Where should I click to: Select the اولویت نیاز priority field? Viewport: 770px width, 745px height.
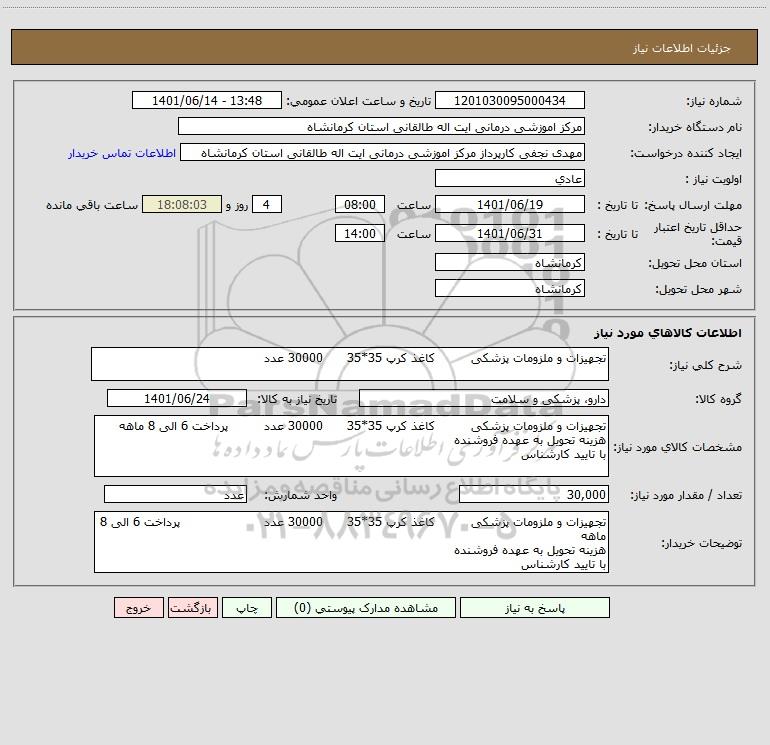[x=510, y=178]
